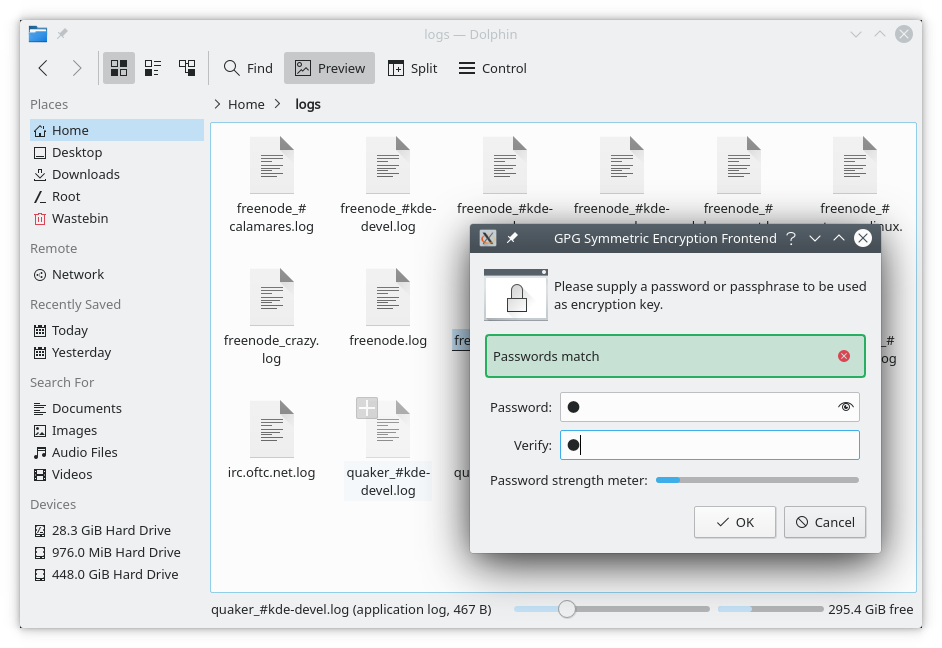Click the Verify password field

coord(710,445)
